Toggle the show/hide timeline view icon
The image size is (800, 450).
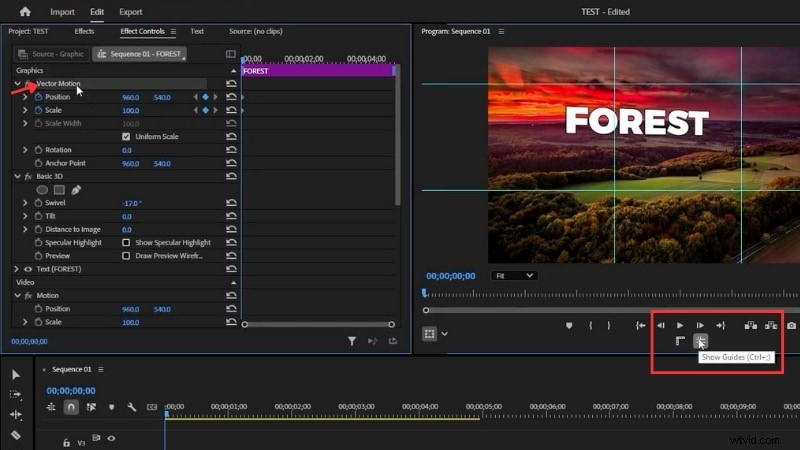tap(231, 54)
